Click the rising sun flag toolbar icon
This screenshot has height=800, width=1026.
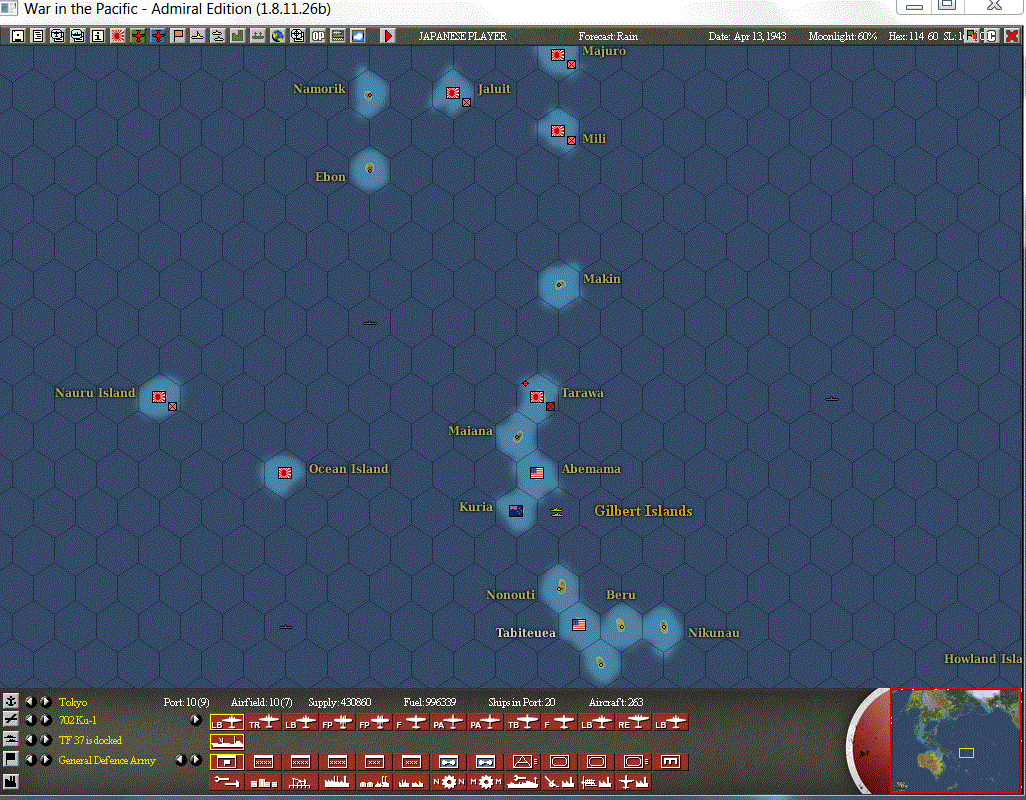(x=118, y=36)
